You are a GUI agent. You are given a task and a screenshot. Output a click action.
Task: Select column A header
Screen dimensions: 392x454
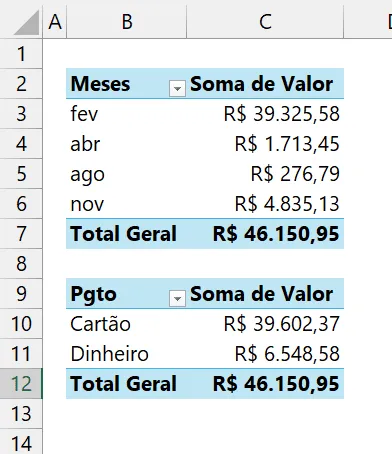(x=55, y=22)
